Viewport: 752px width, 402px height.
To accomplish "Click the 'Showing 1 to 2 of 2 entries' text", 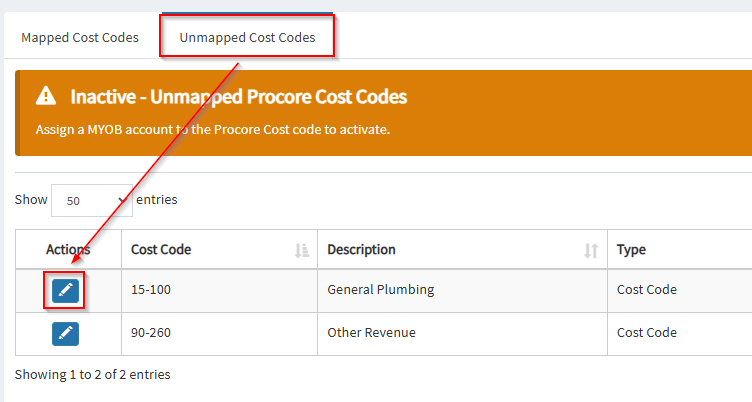I will tap(93, 375).
